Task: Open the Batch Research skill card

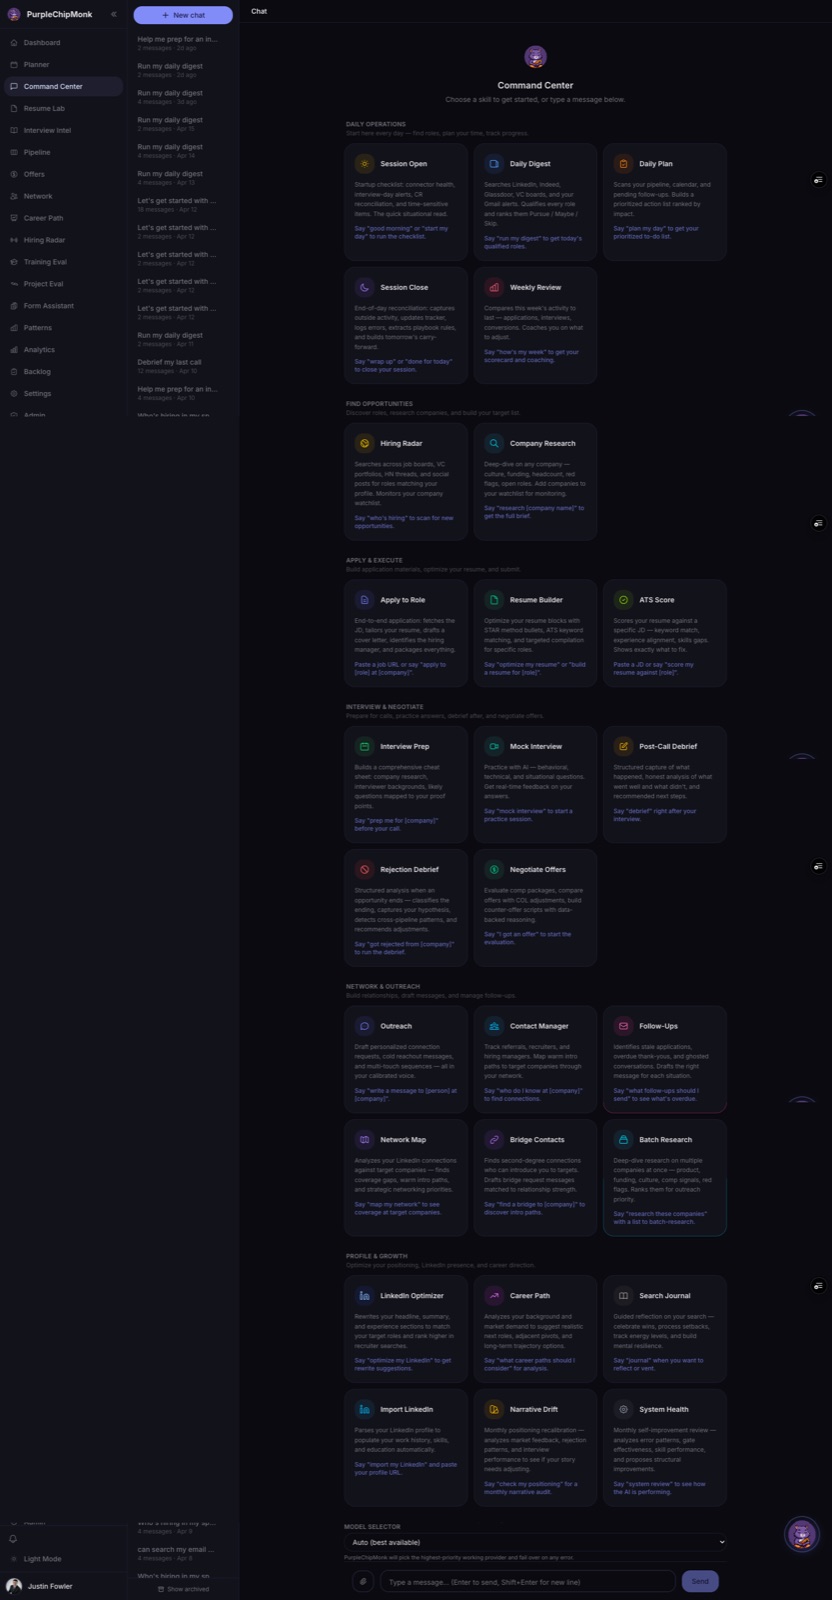Action: pyautogui.click(x=664, y=1177)
